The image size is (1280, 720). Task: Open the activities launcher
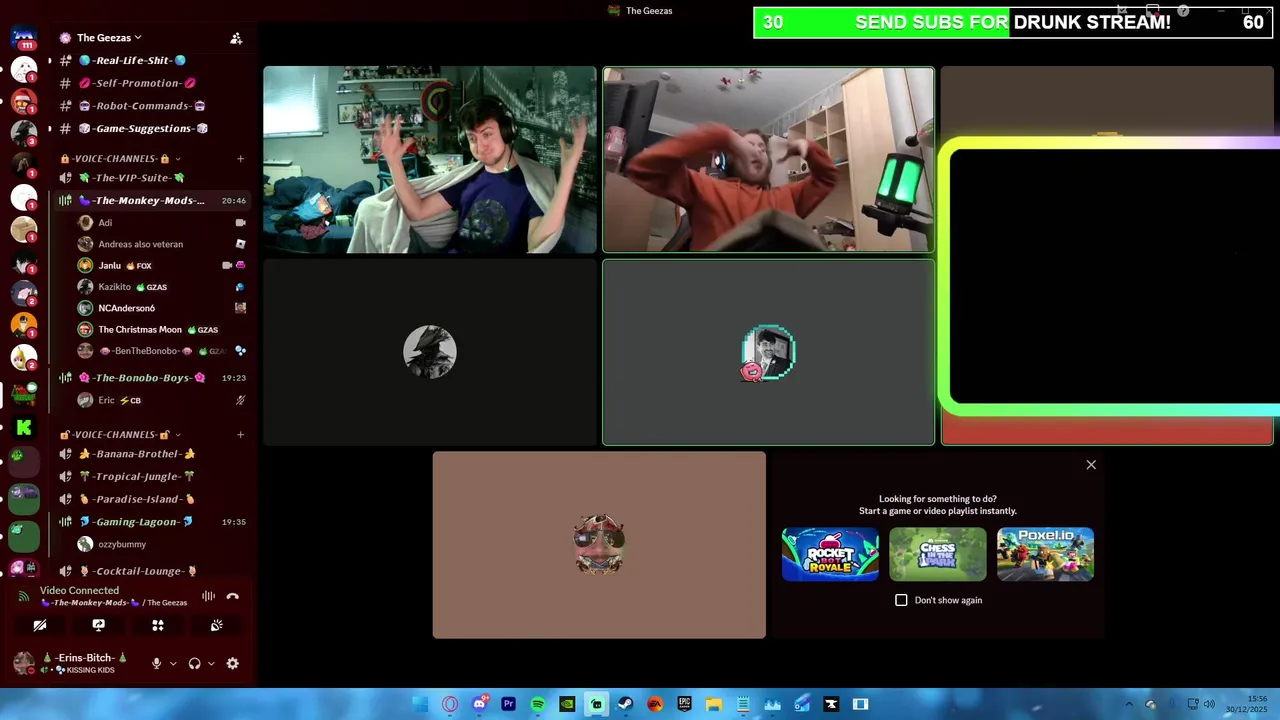pyautogui.click(x=157, y=625)
